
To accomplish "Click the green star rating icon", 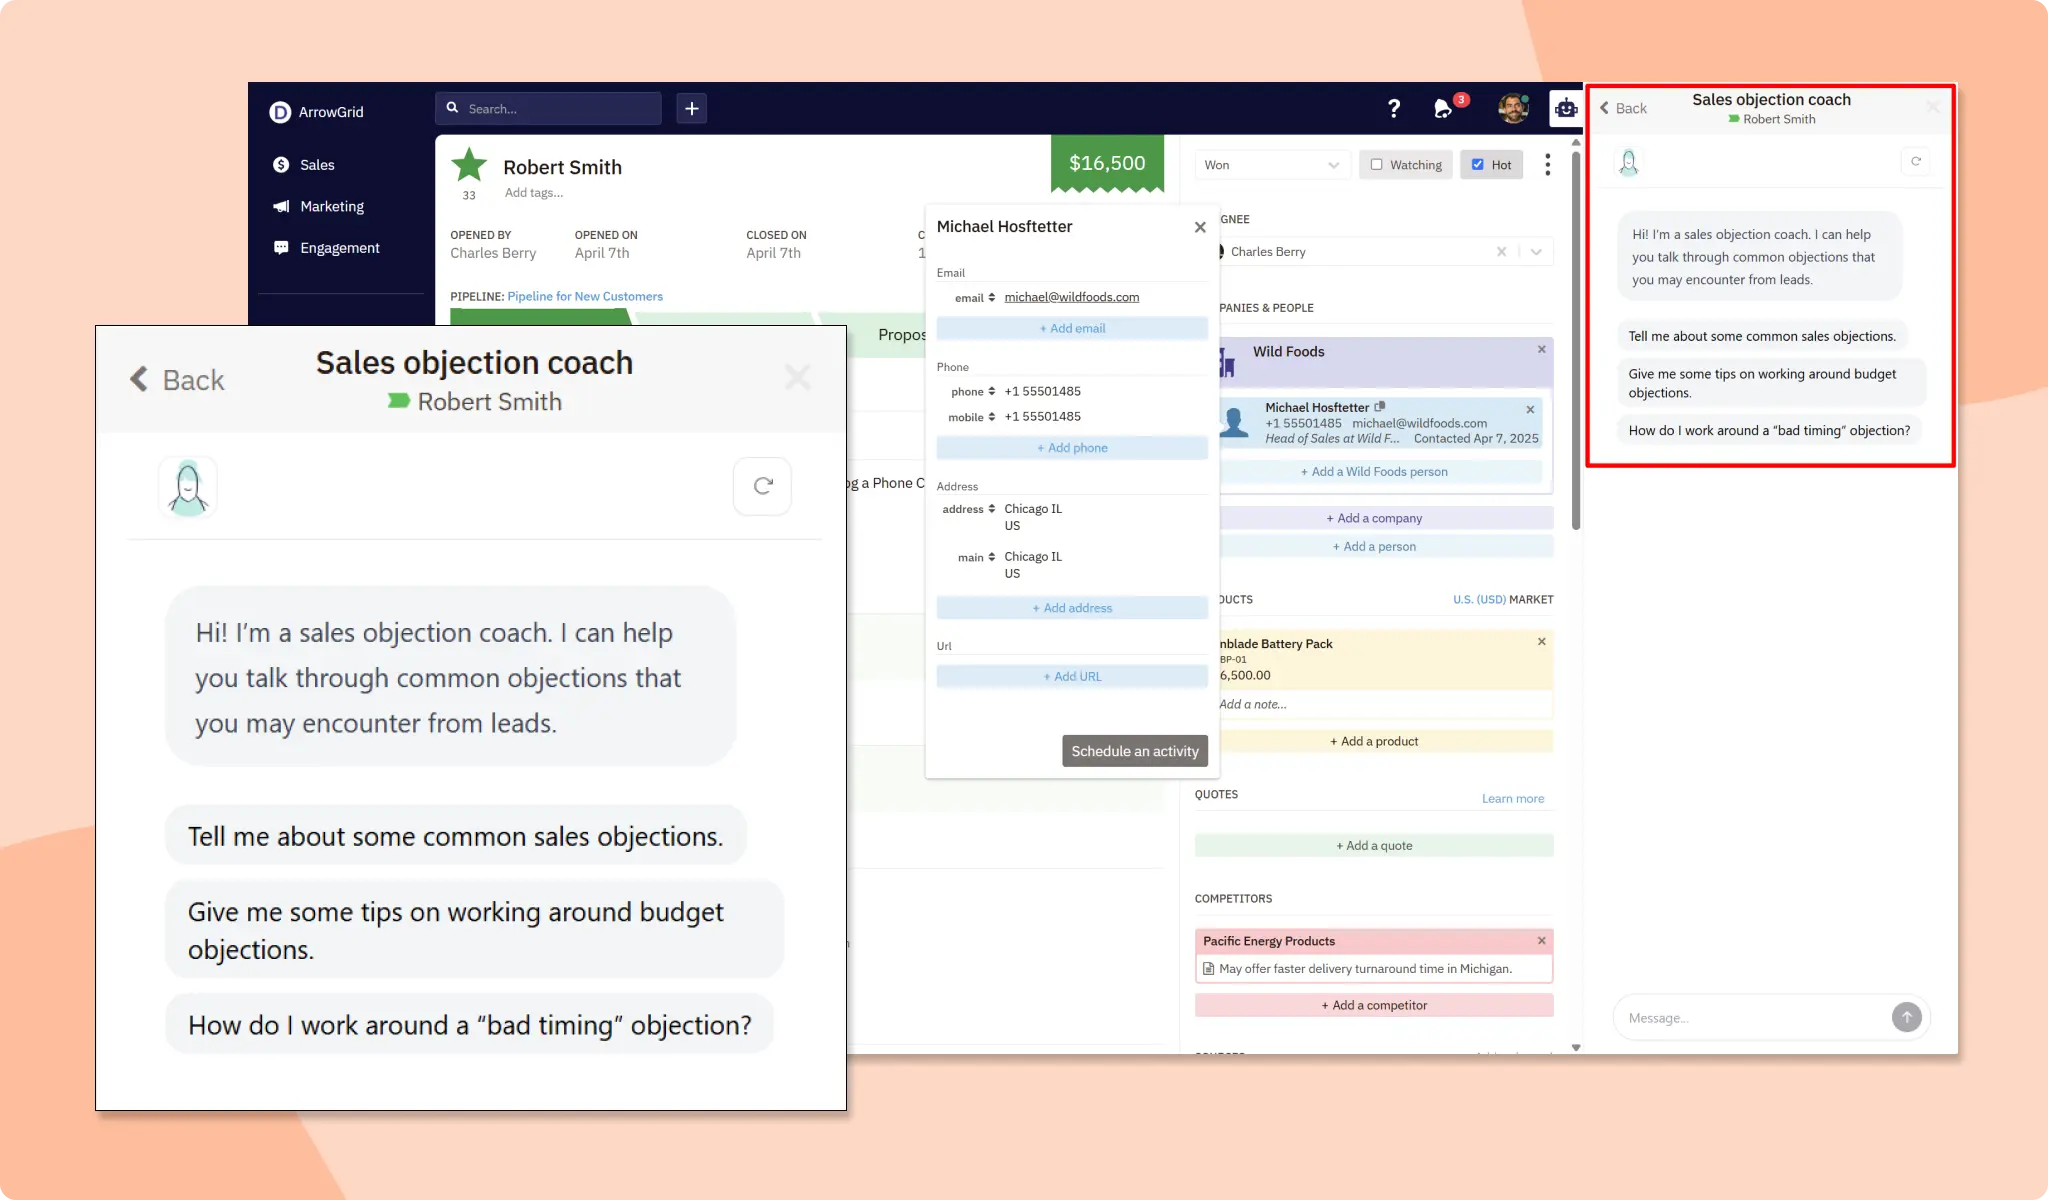I will (468, 165).
